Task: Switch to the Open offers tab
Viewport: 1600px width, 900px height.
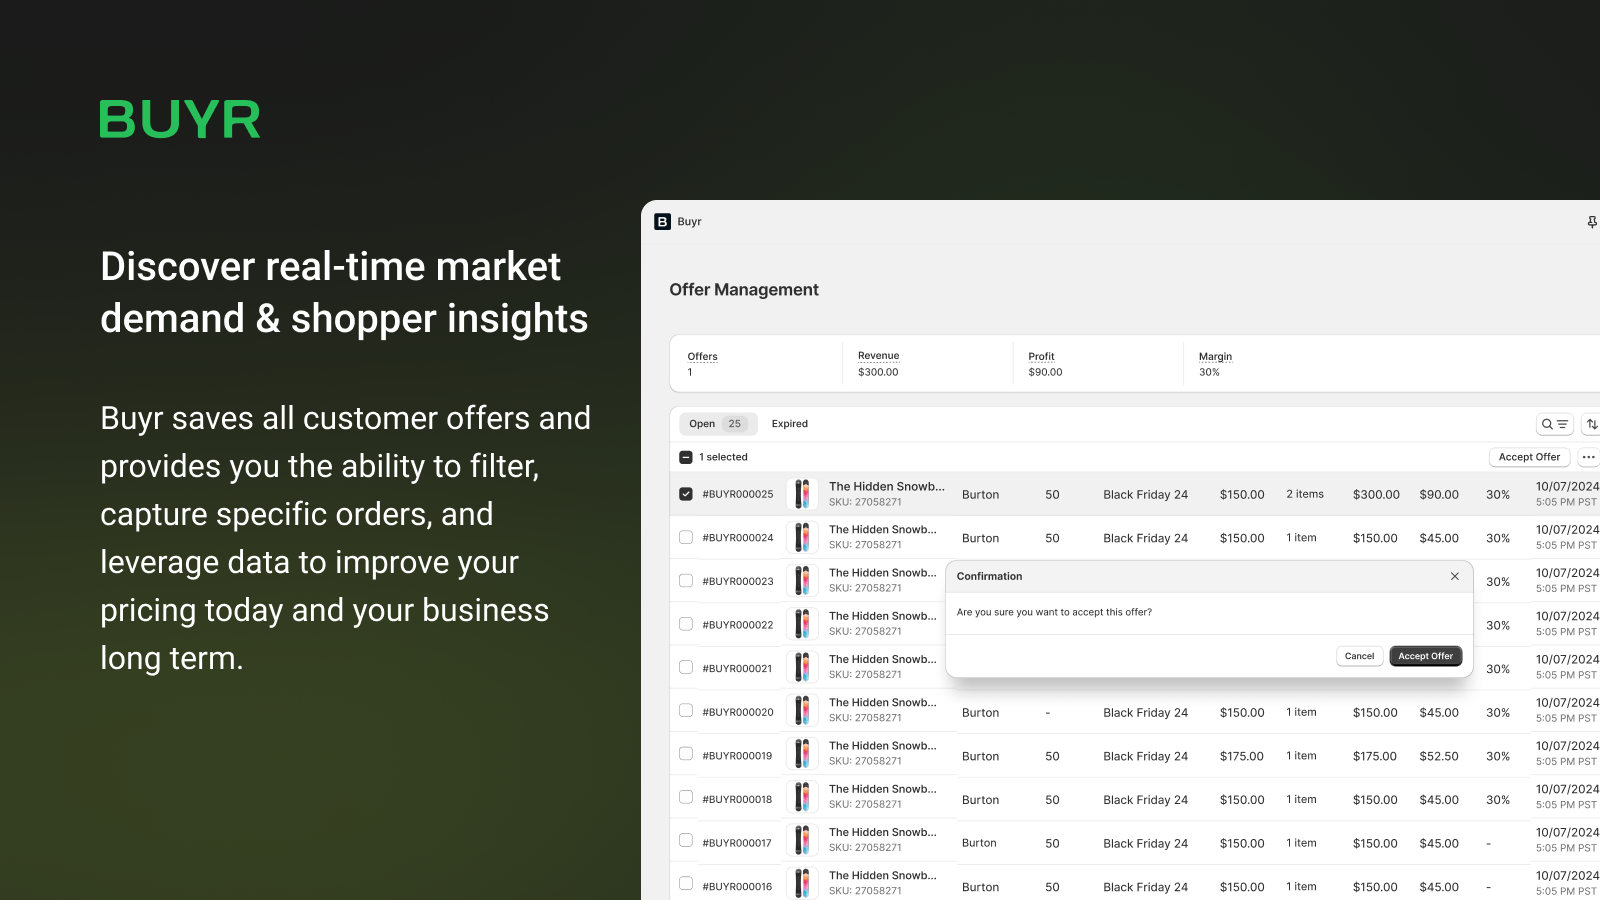Action: coord(718,424)
